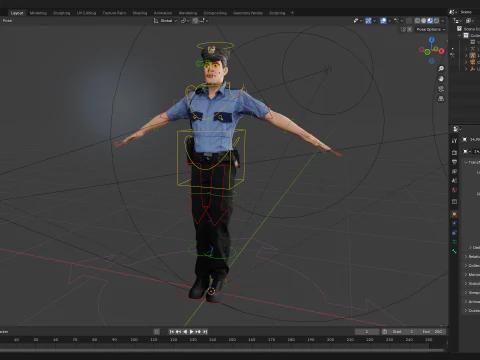Open the Pose Options popover
480x360 pixels.
pyautogui.click(x=431, y=29)
